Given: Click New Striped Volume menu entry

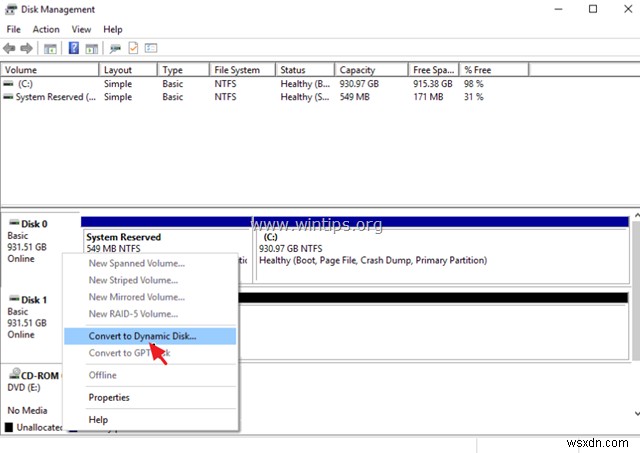Looking at the screenshot, I should pyautogui.click(x=150, y=280).
